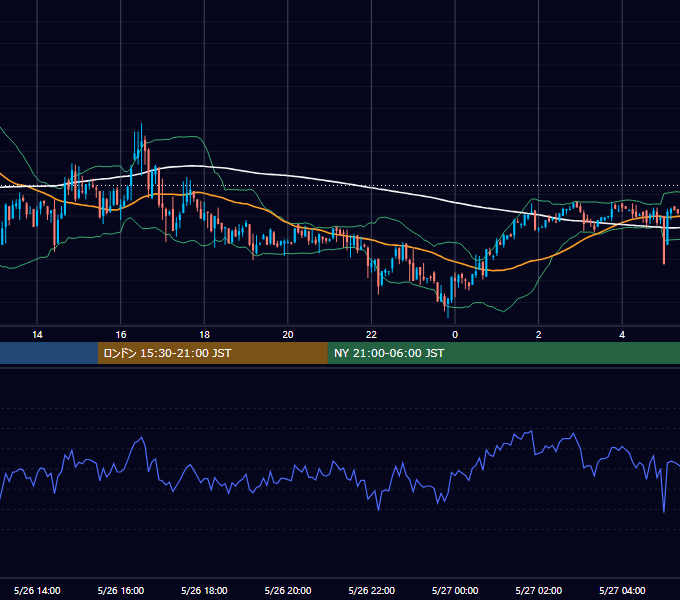The image size is (680, 600).
Task: Click the 5/26 20:00 date label
Action: tap(288, 590)
